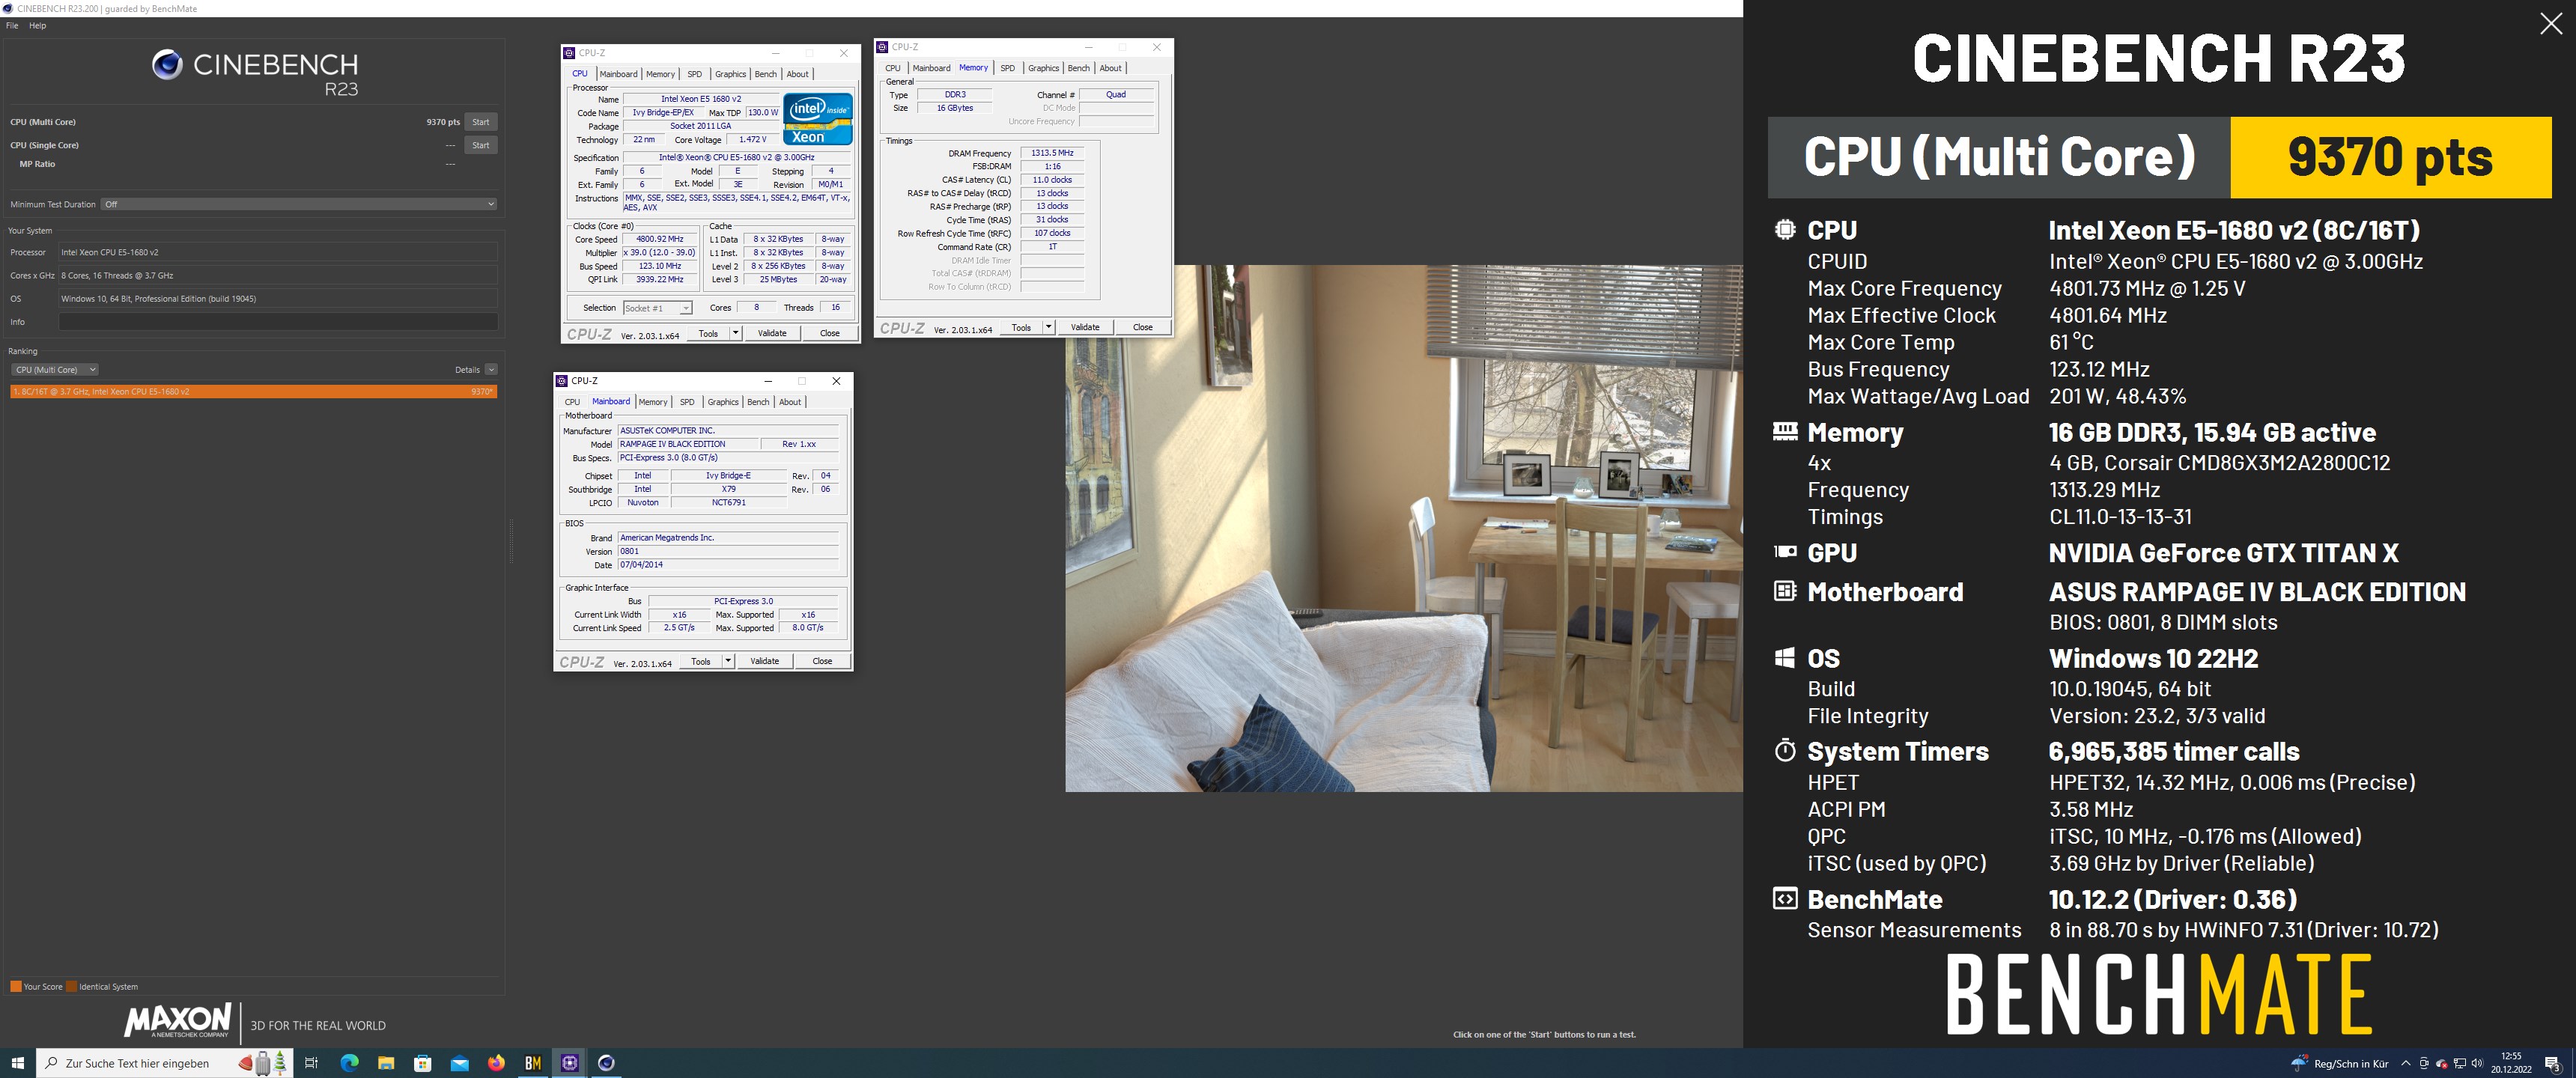This screenshot has width=2576, height=1078.
Task: Open the CPU (Multi Core) ranking dropdown
Action: click(x=55, y=370)
